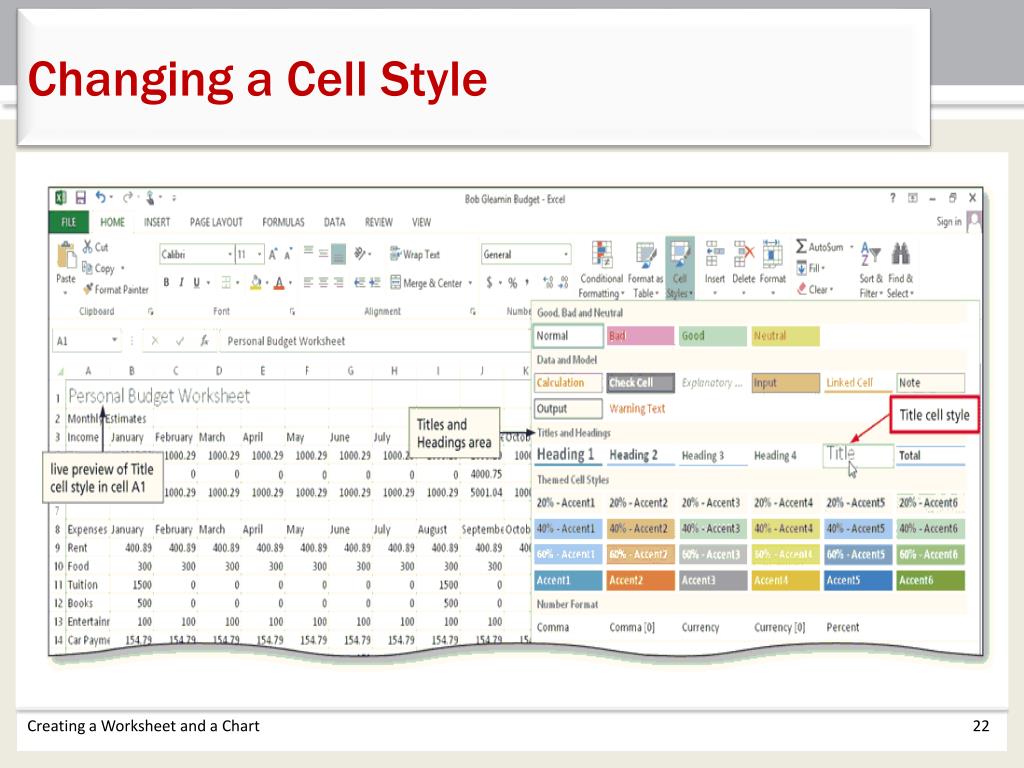Activate Format Painter
Screen dimensions: 1024x768
(x=116, y=289)
